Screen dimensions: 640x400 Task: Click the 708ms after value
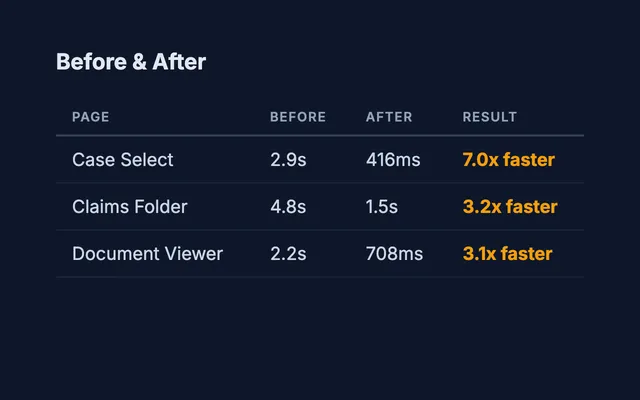point(394,254)
